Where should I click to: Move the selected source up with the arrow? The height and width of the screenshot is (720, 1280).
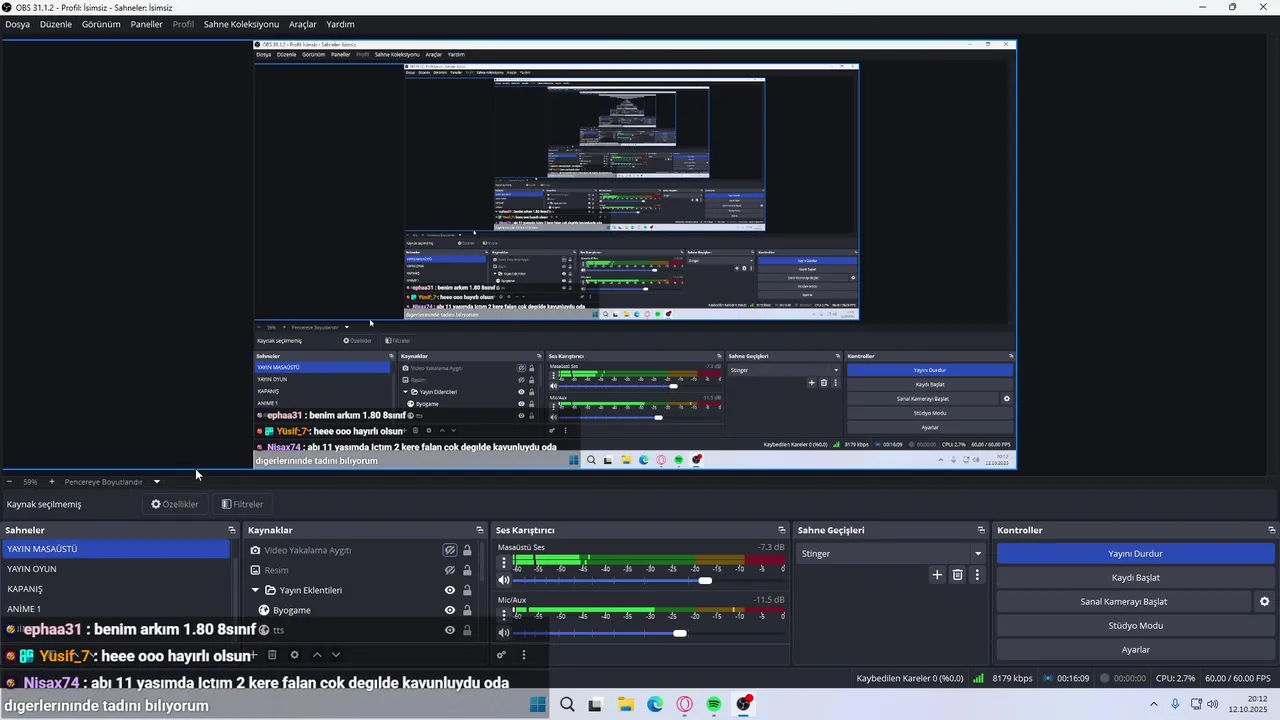coord(317,655)
